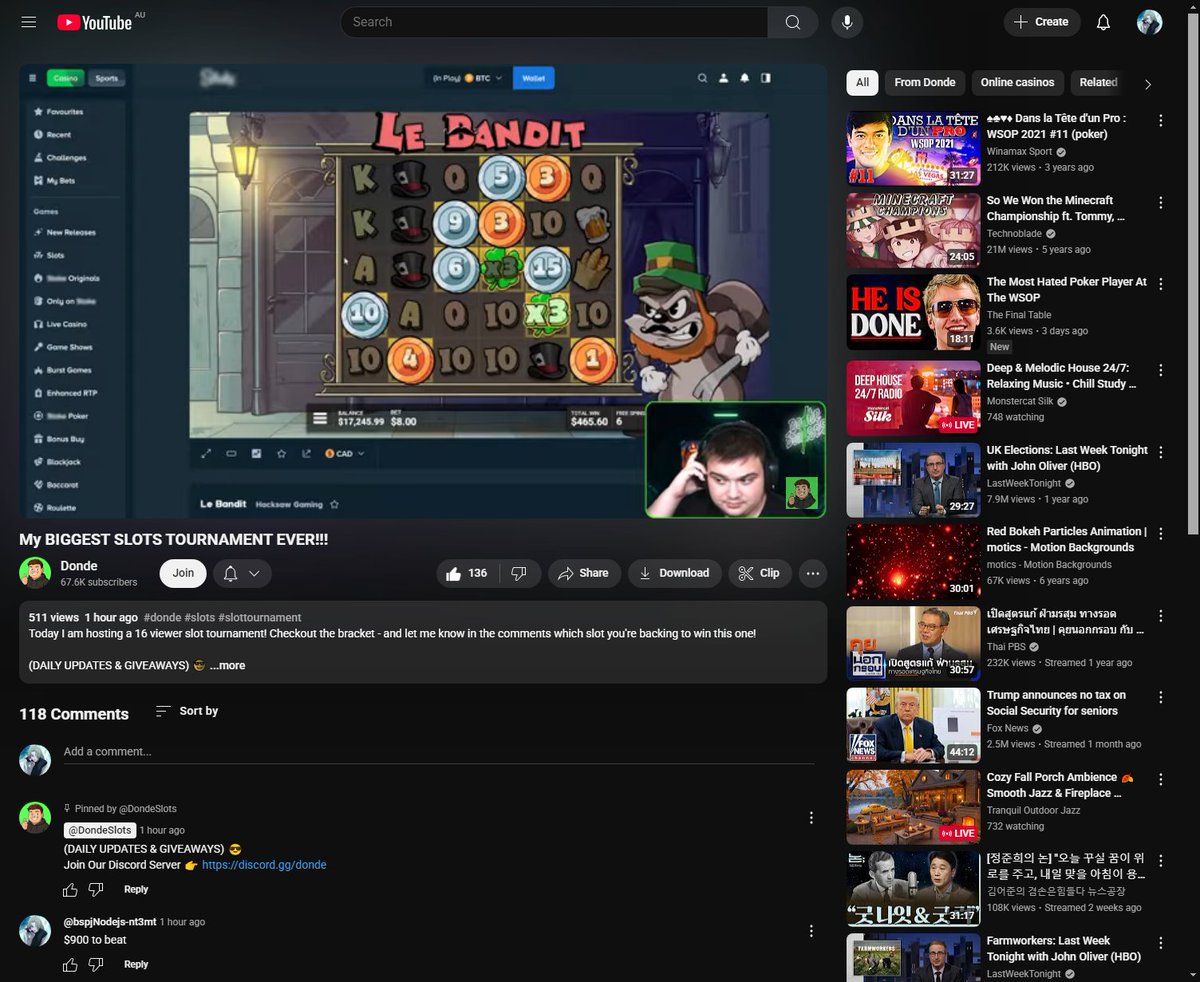
Task: Open options for Farmworkers Last Week Tonight
Action: coord(1160,942)
